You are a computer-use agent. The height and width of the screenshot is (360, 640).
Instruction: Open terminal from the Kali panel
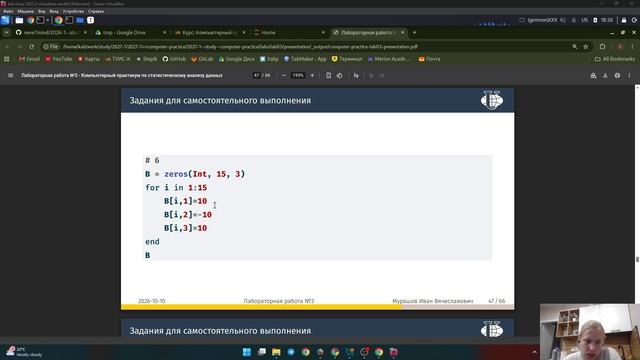point(40,20)
